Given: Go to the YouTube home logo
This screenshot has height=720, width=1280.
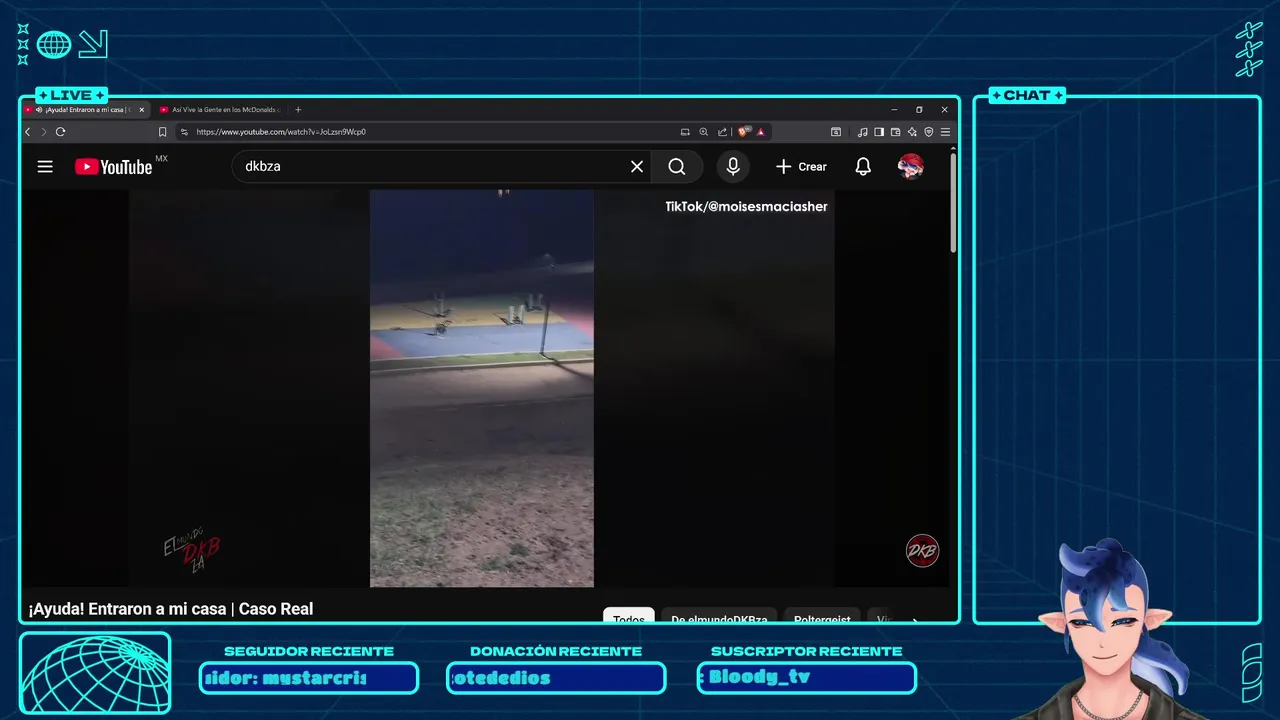Looking at the screenshot, I should pyautogui.click(x=114, y=167).
